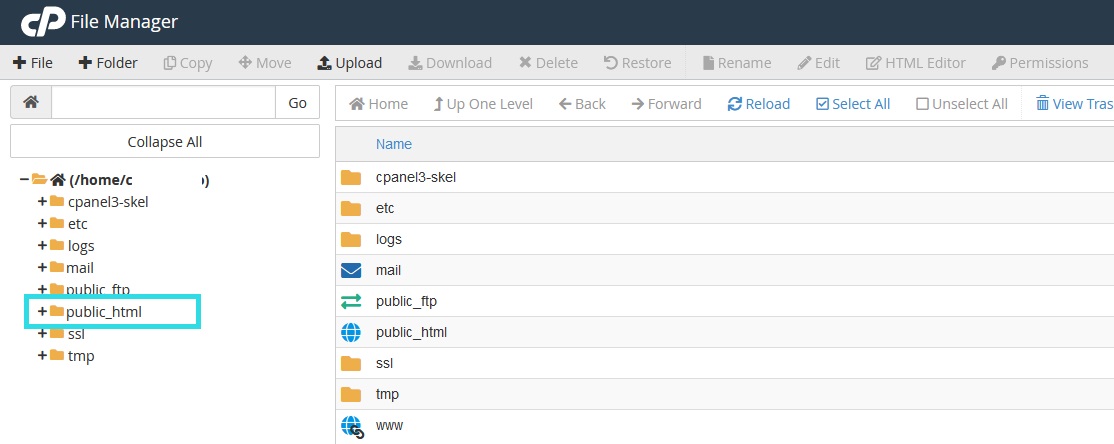Expand the cpanel3-skel tree folder
The width and height of the screenshot is (1114, 444).
(x=42, y=202)
